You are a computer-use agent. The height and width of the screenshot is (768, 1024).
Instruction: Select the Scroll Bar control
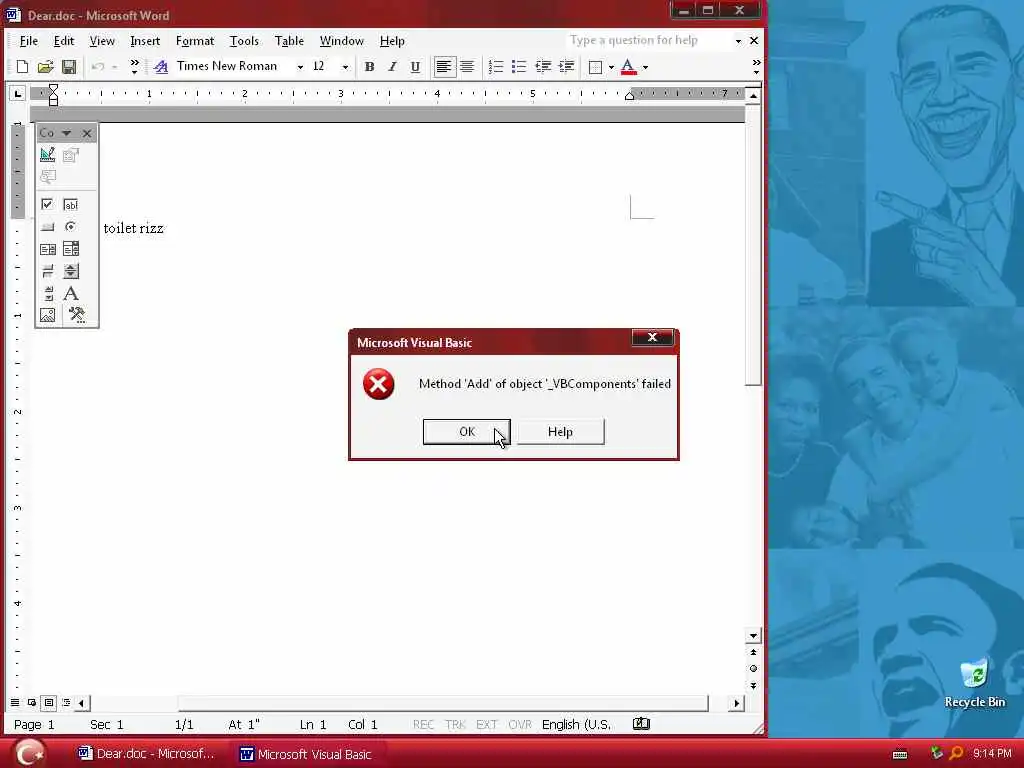(48, 293)
